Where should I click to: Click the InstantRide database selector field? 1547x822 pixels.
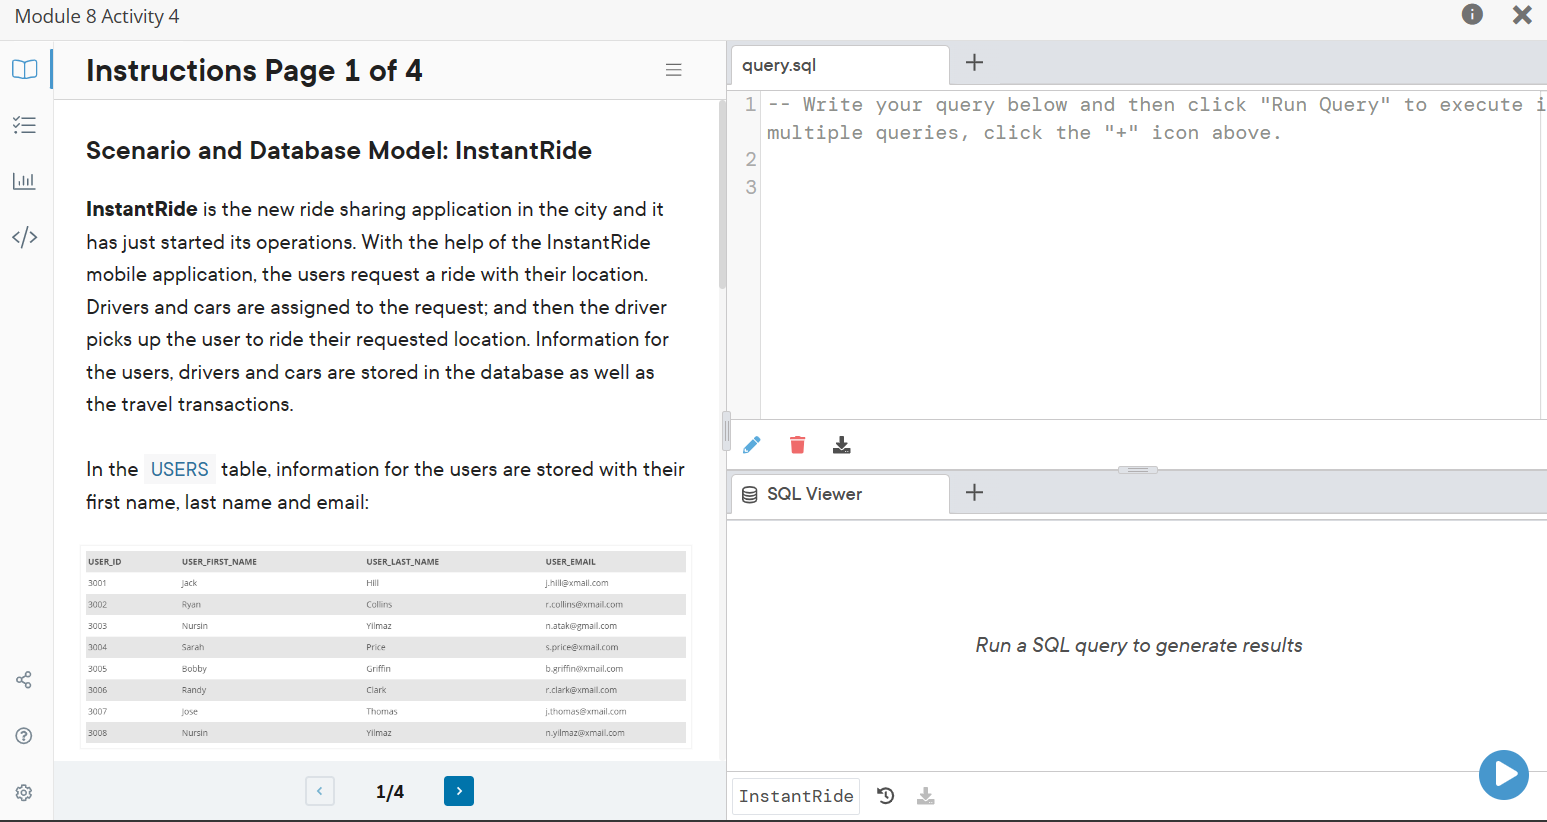(795, 795)
